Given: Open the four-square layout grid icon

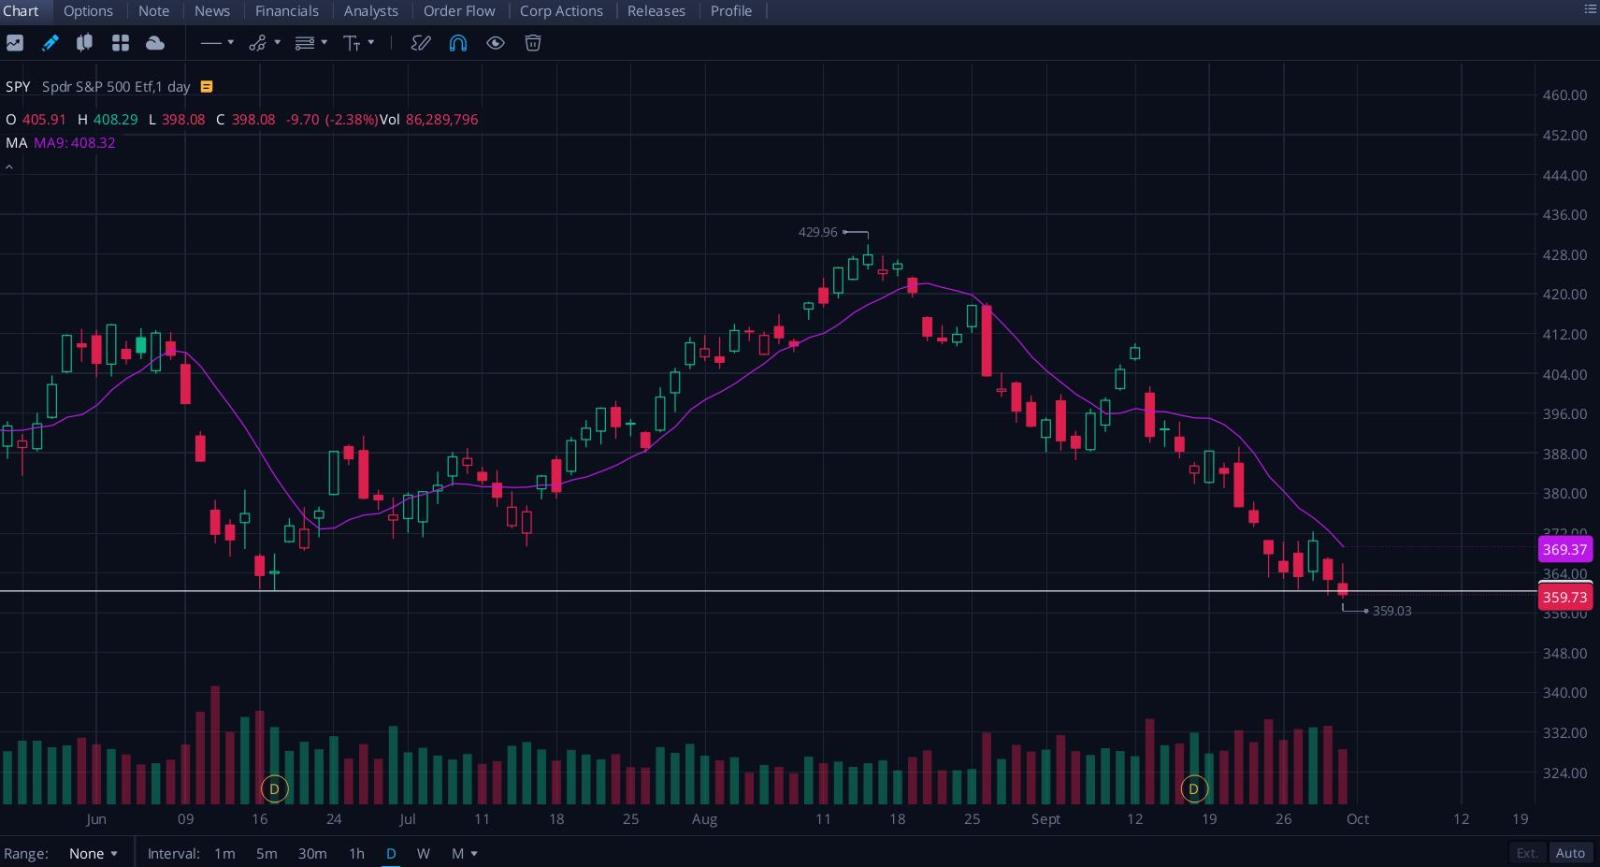Looking at the screenshot, I should click(121, 43).
